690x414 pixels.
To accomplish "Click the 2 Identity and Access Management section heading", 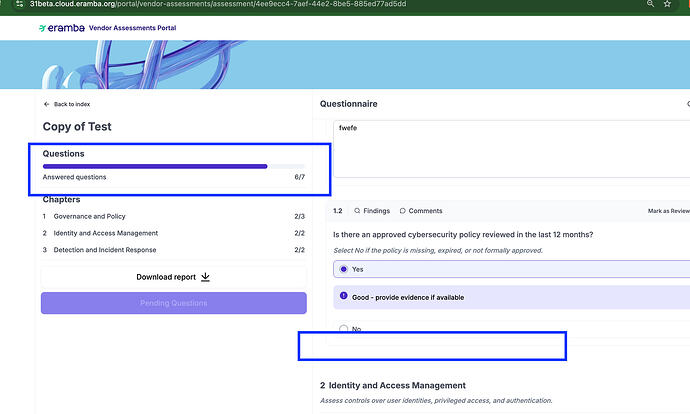I will (393, 385).
